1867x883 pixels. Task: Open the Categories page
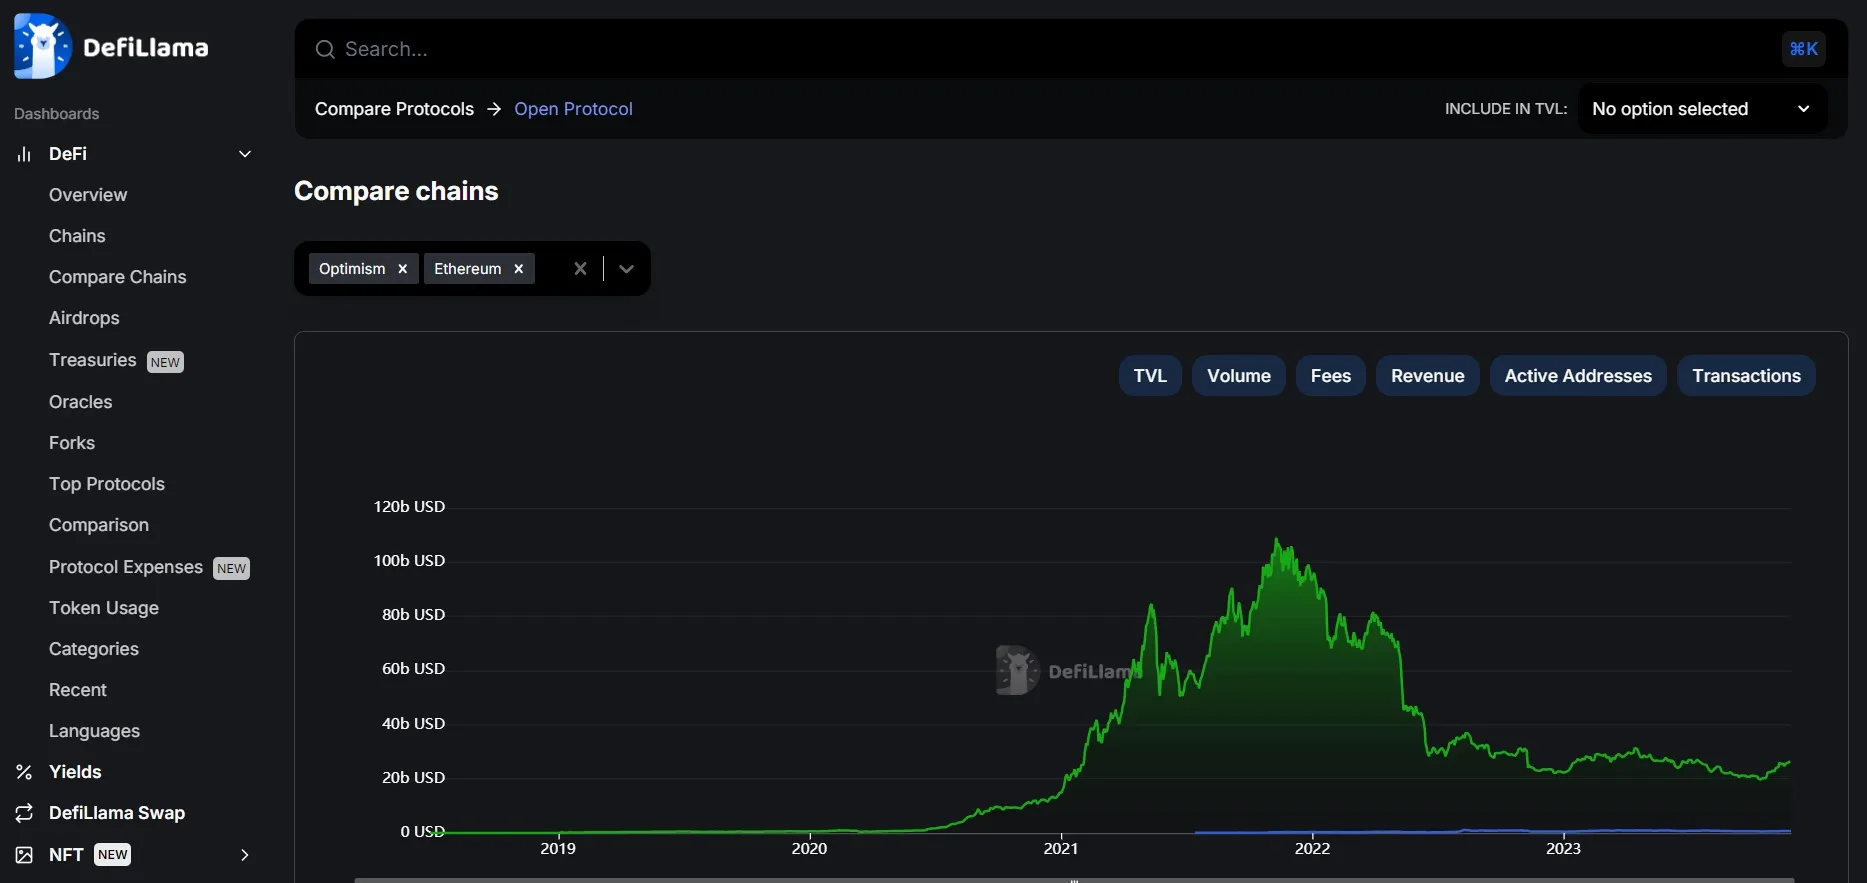point(94,649)
